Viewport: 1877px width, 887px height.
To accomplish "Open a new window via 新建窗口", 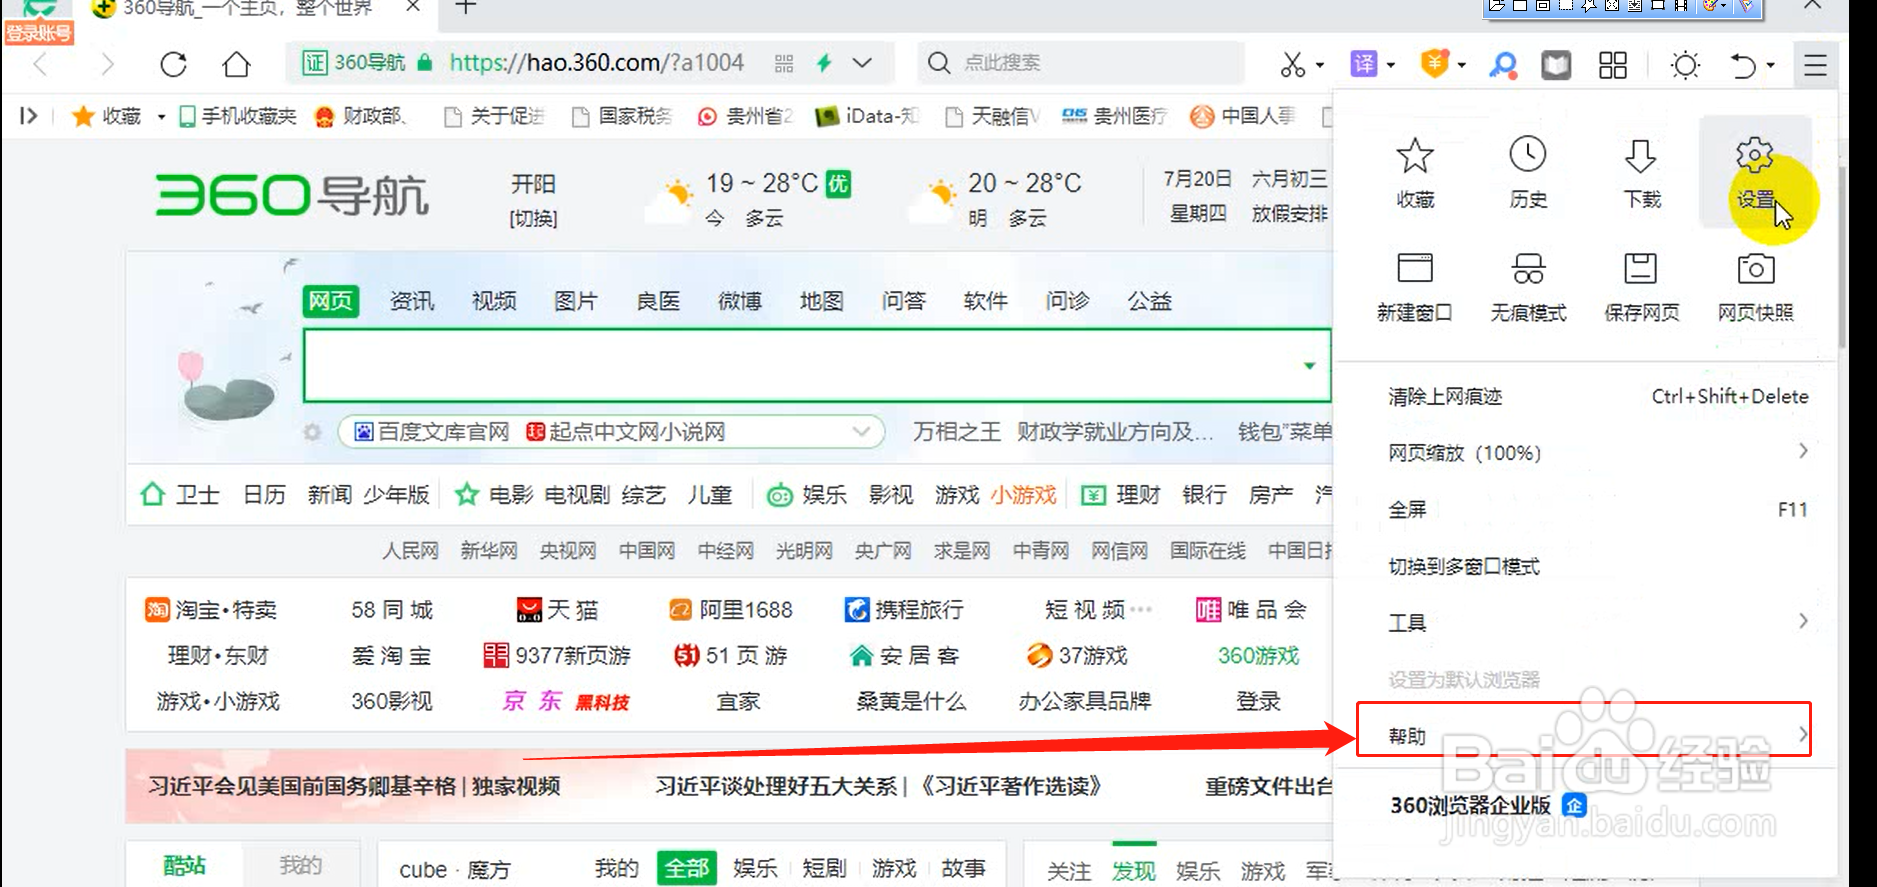I will point(1415,286).
